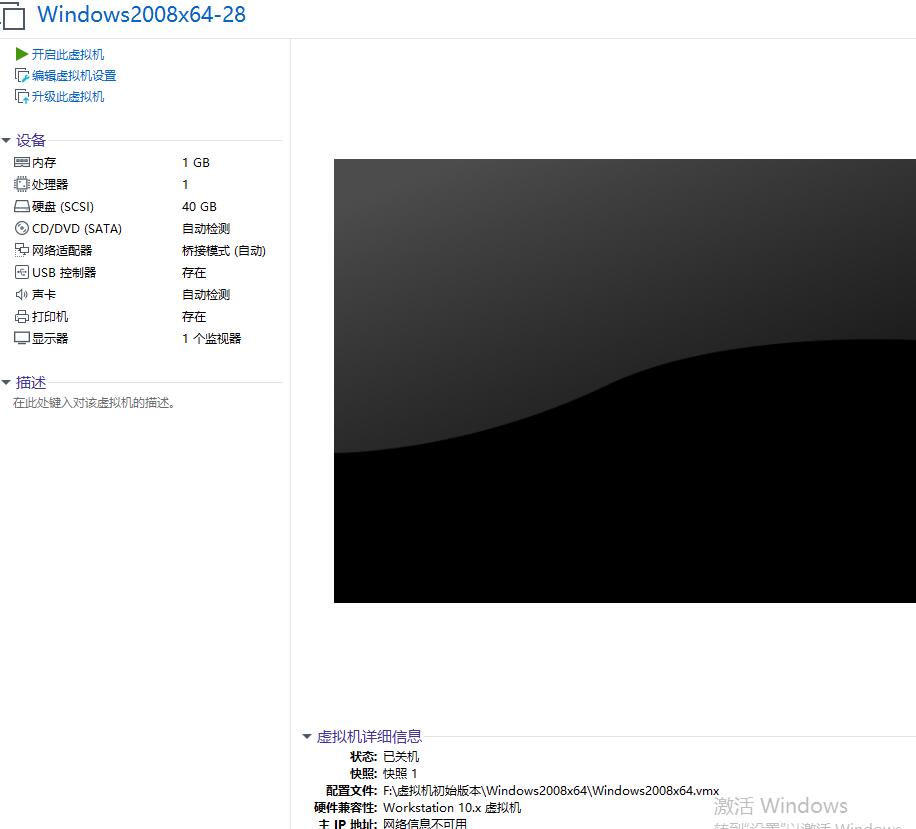Click the 快照 value 快照 1
The height and width of the screenshot is (829, 916).
click(x=400, y=773)
